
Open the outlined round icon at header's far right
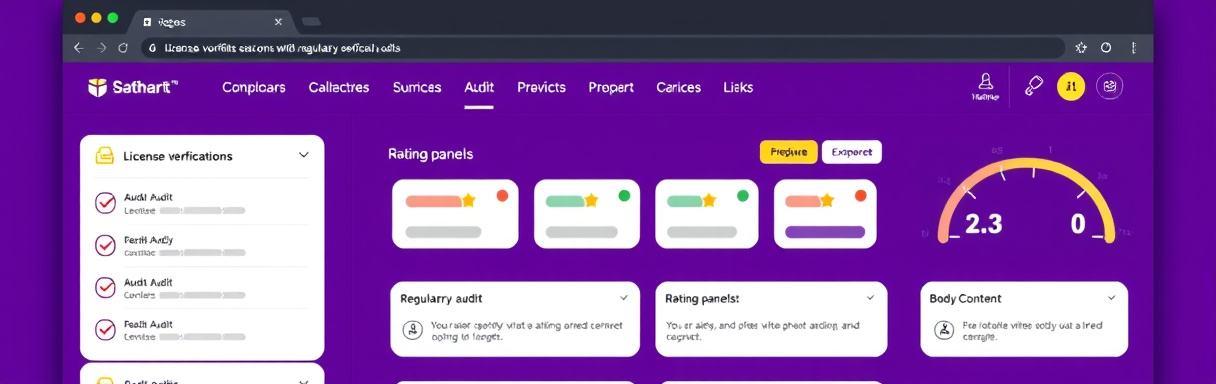[1110, 87]
